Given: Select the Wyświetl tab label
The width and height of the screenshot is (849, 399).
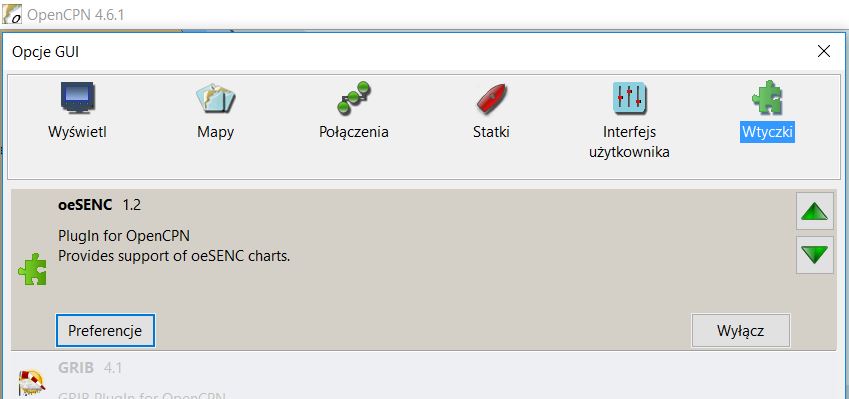Looking at the screenshot, I should tap(77, 132).
